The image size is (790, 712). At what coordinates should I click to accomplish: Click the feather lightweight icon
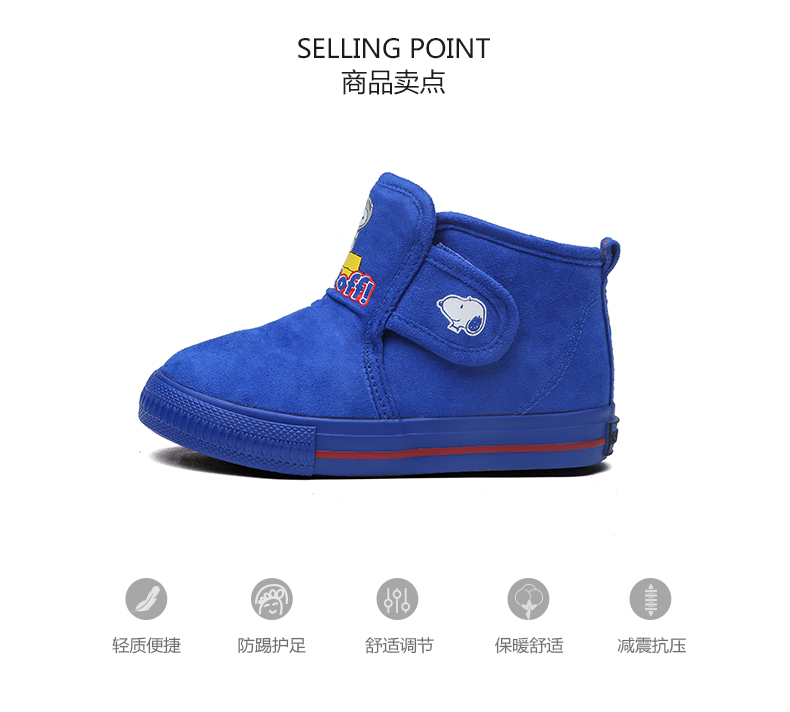tap(146, 599)
